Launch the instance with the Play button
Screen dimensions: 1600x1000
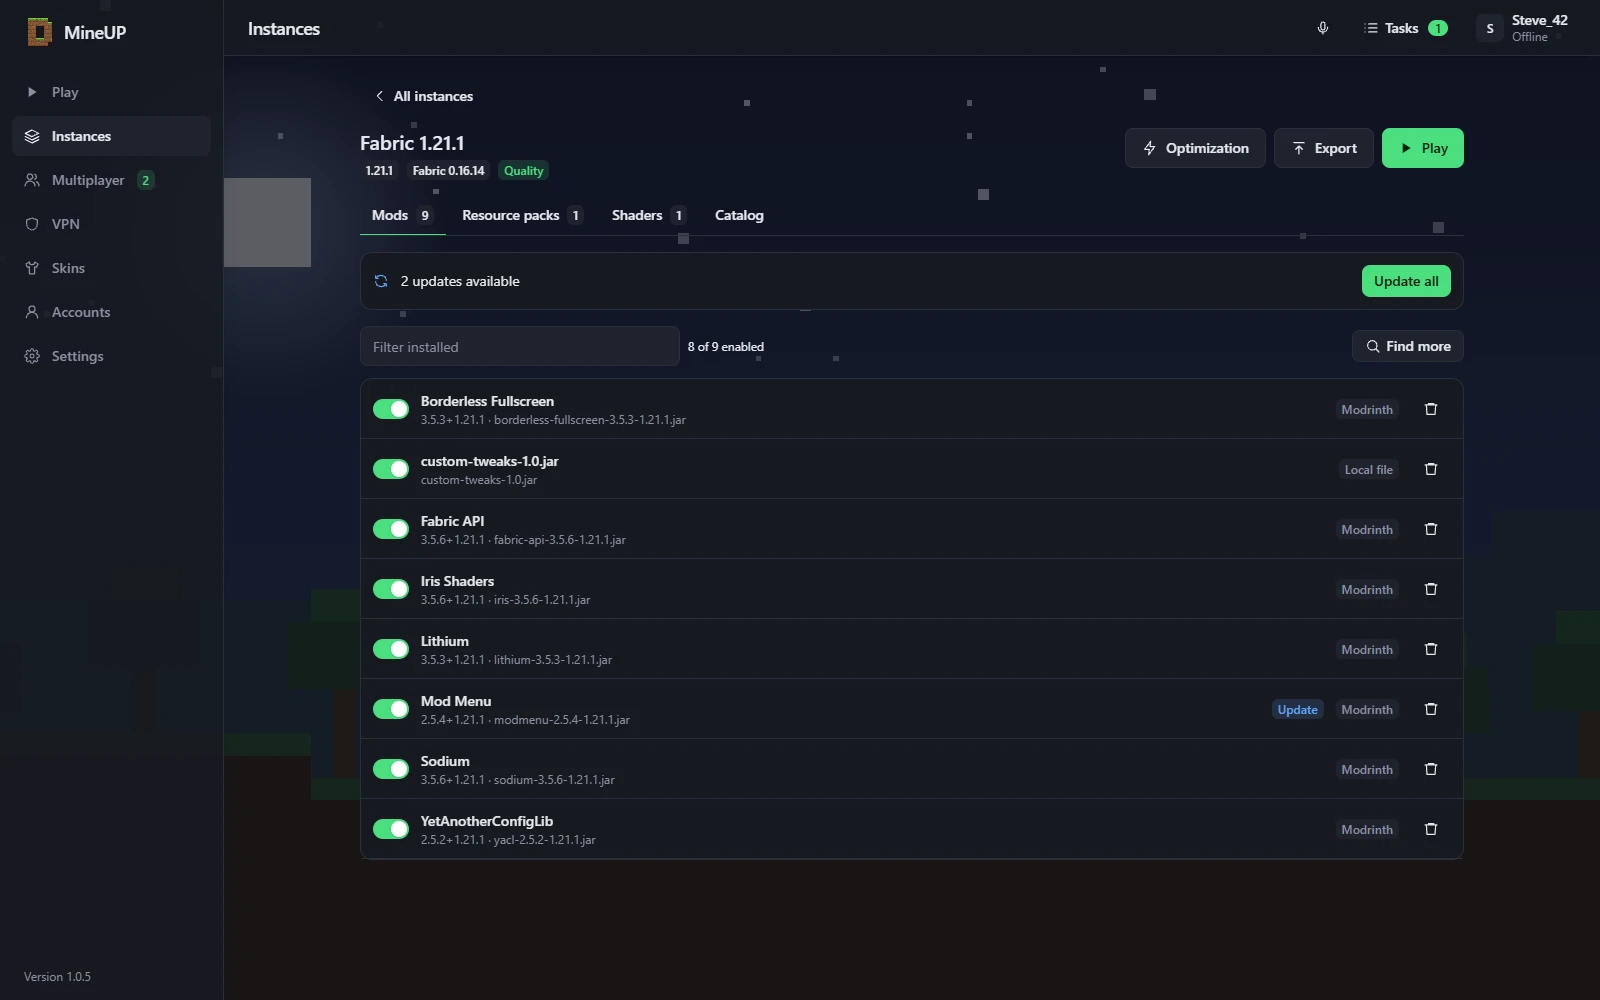click(1423, 148)
